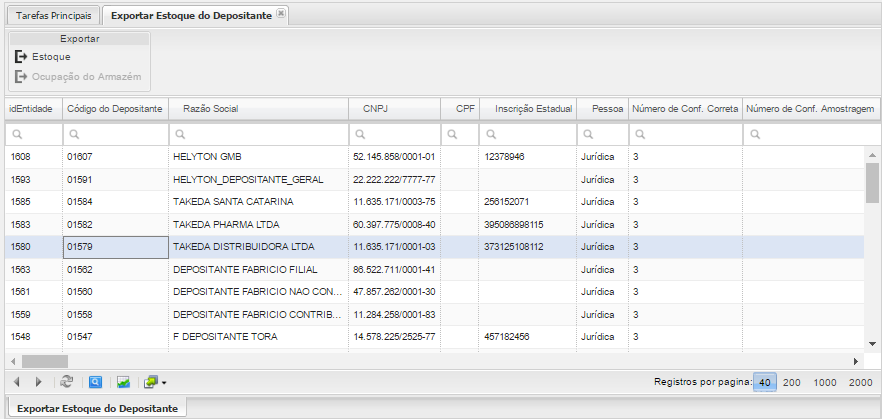Click the chart image icon in footer

tap(123, 382)
